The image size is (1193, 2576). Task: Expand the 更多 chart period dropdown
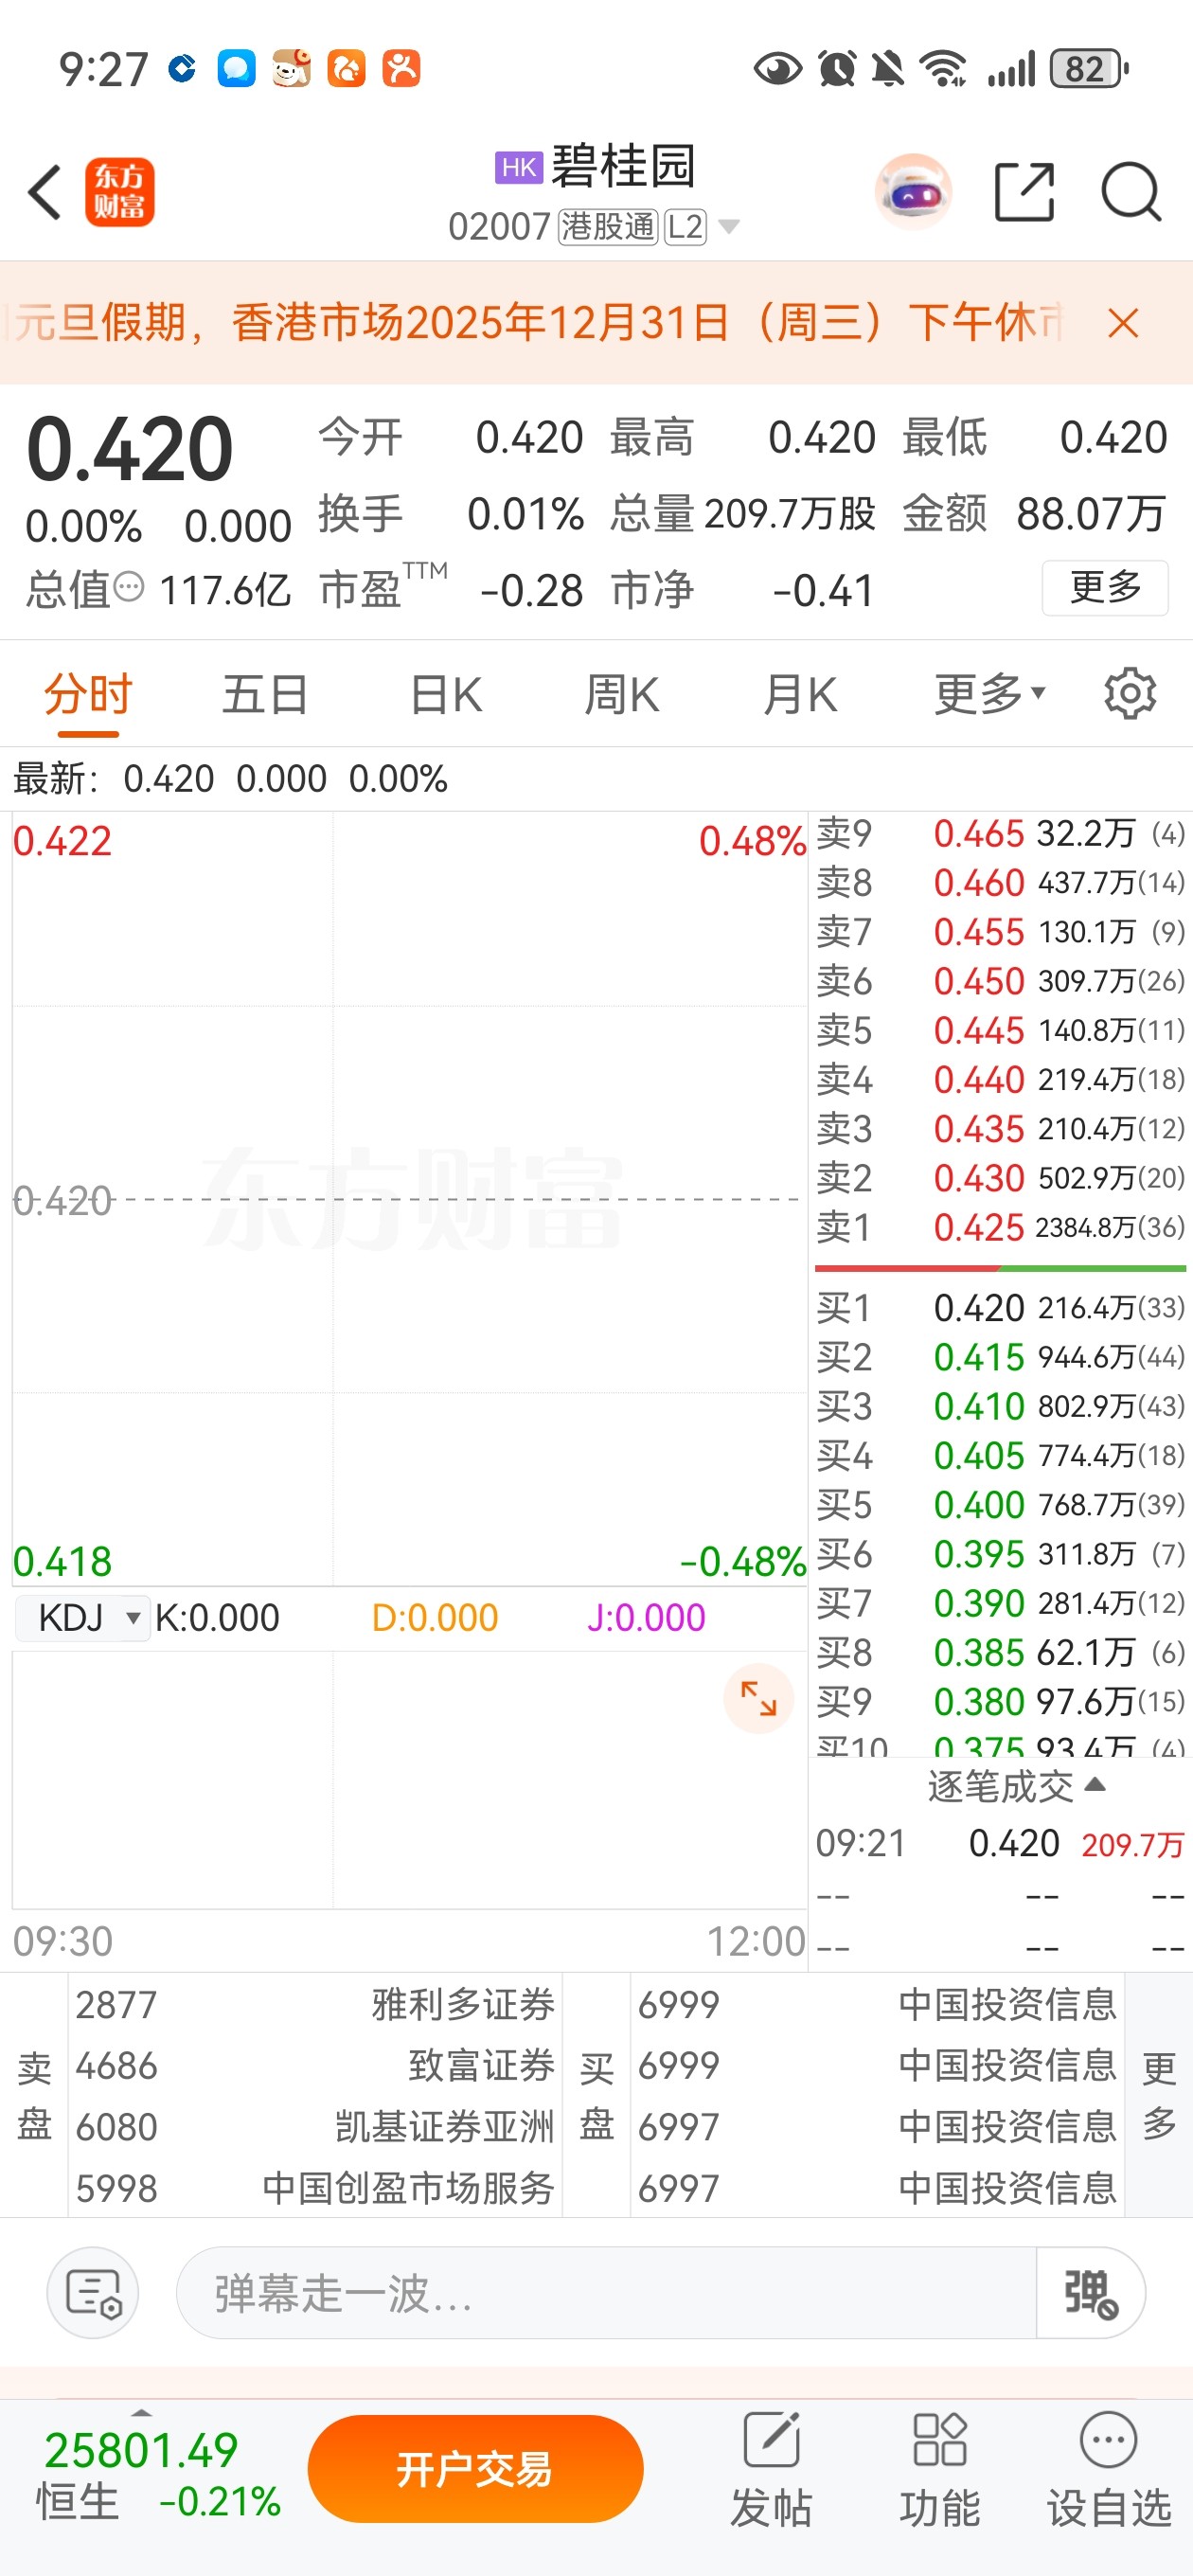[990, 693]
